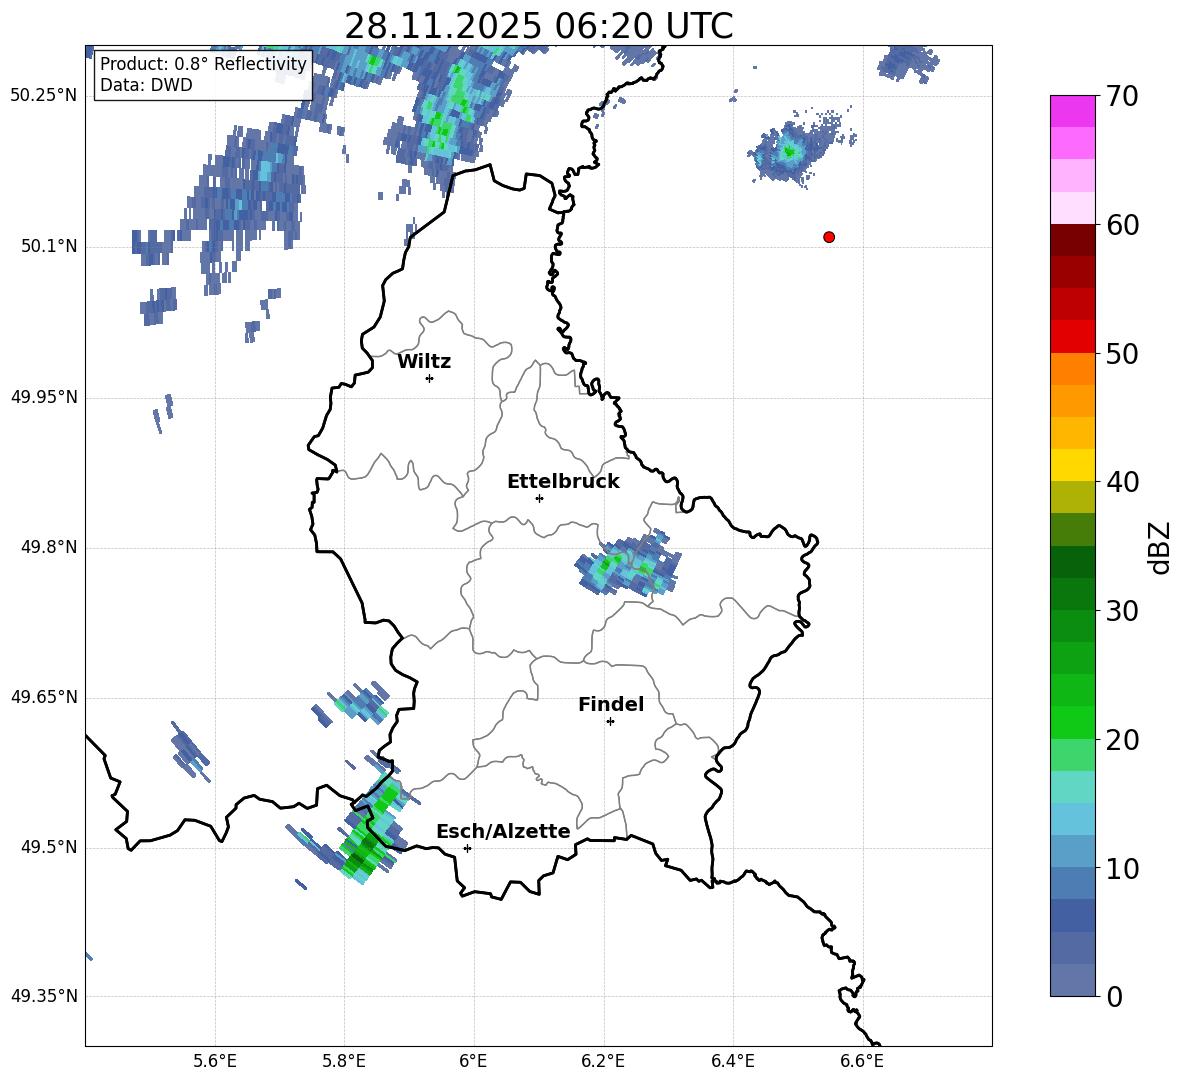Click the 6.2°E longitude label
This screenshot has width=1184, height=1081.
coord(603,1061)
